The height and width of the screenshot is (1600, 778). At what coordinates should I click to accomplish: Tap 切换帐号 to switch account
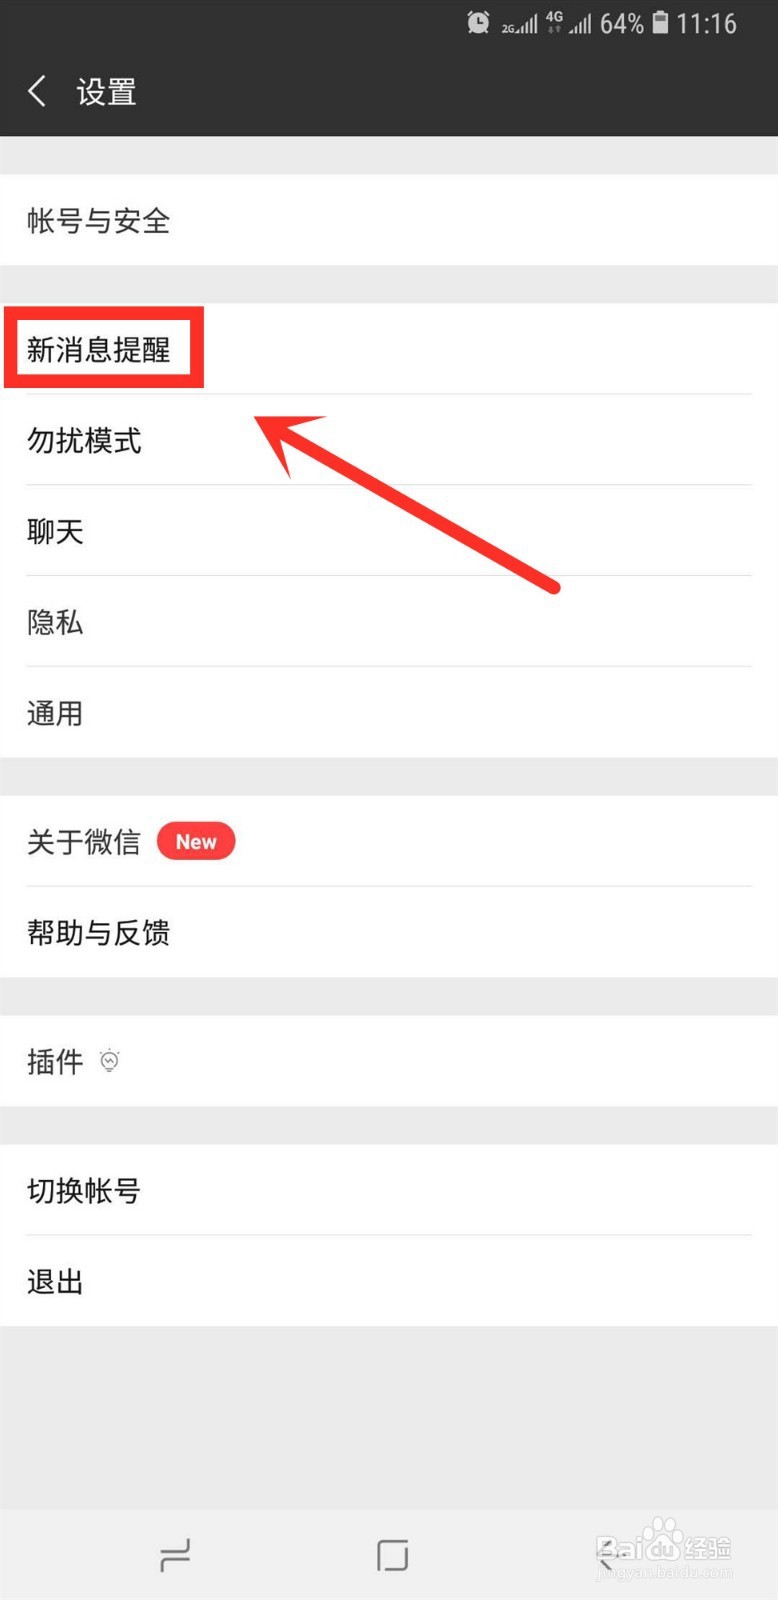click(x=389, y=1190)
